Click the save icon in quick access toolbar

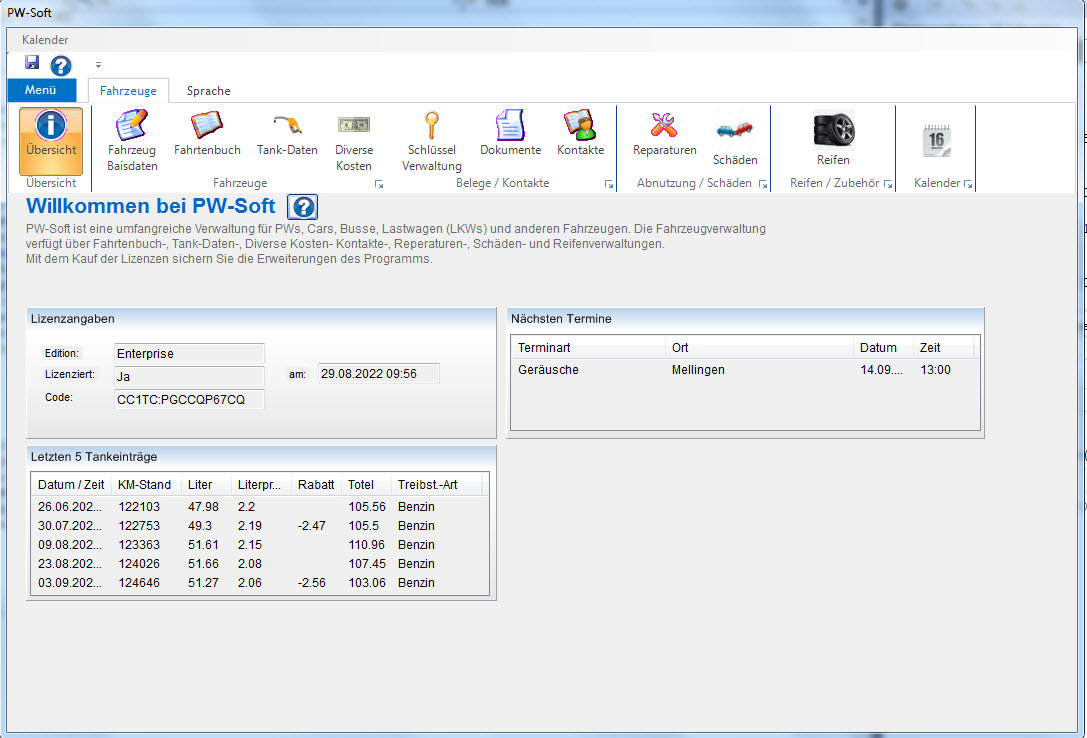pyautogui.click(x=32, y=64)
